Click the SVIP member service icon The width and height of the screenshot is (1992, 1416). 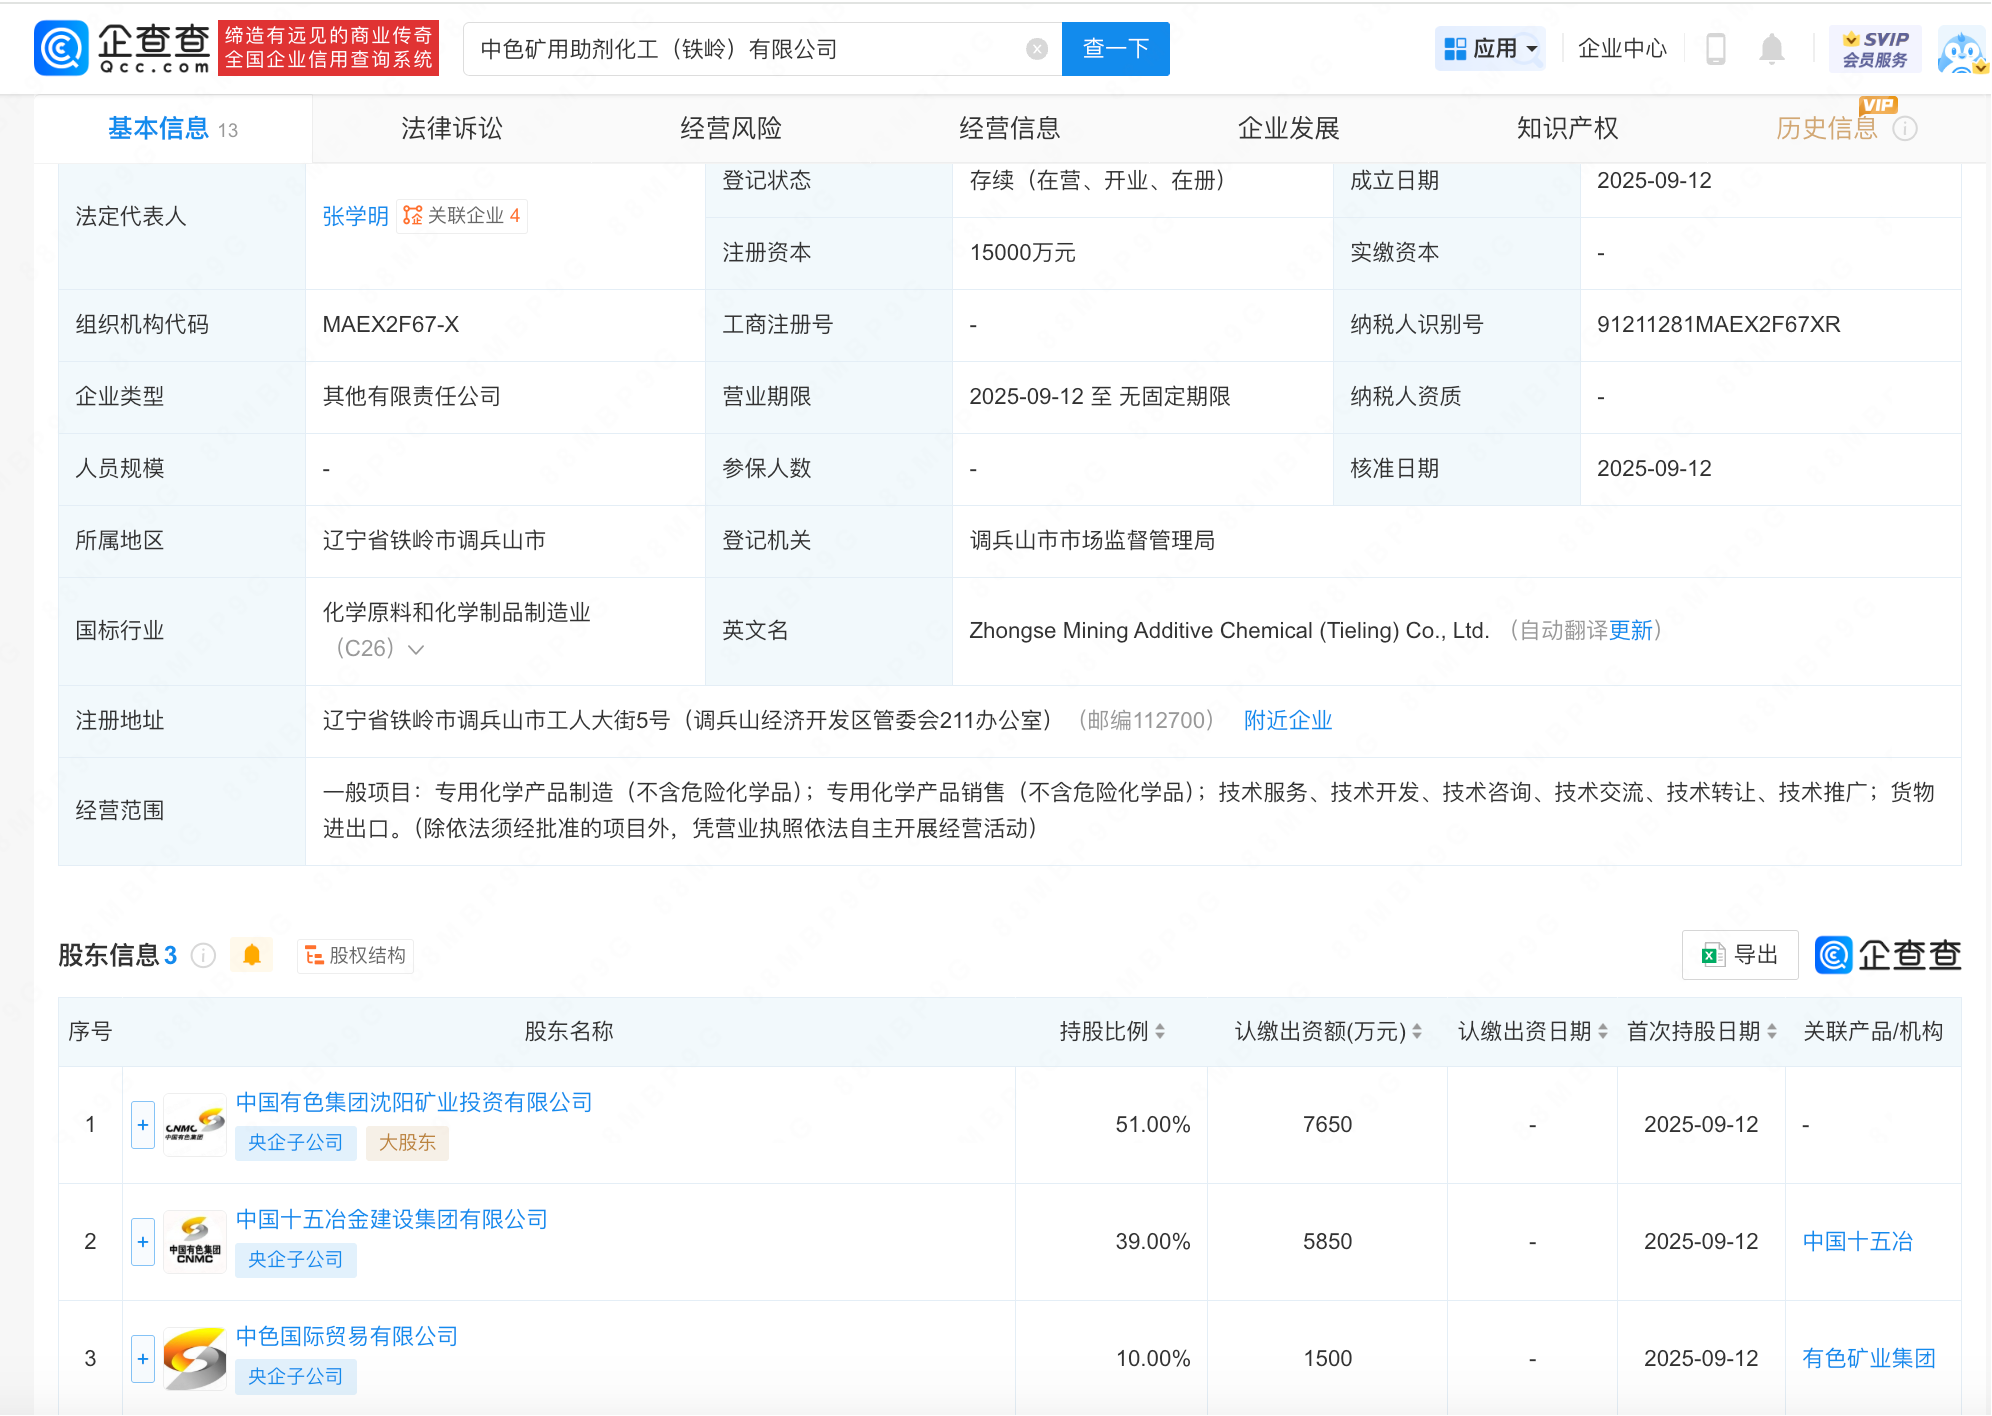1875,49
